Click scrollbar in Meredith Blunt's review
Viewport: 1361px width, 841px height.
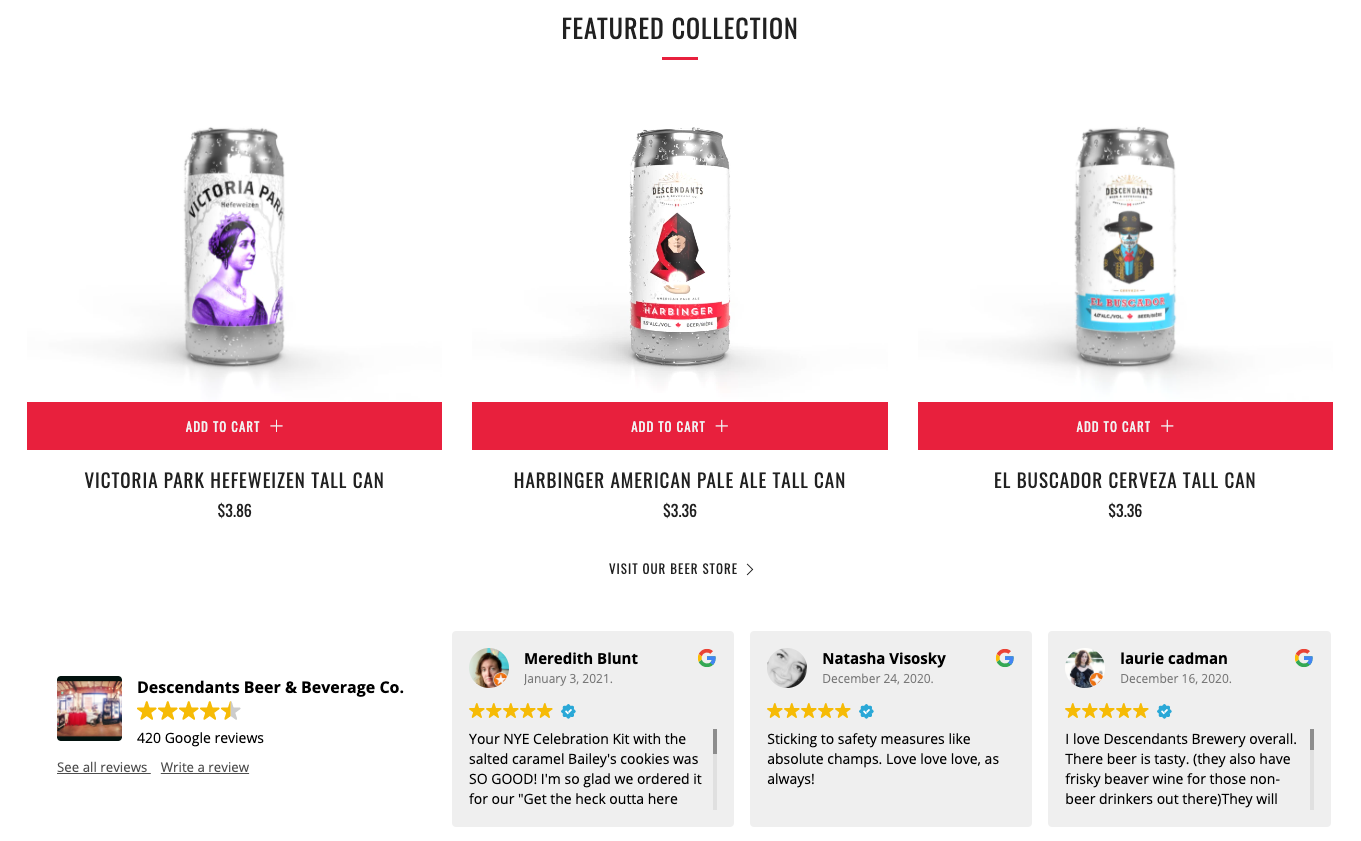[715, 742]
